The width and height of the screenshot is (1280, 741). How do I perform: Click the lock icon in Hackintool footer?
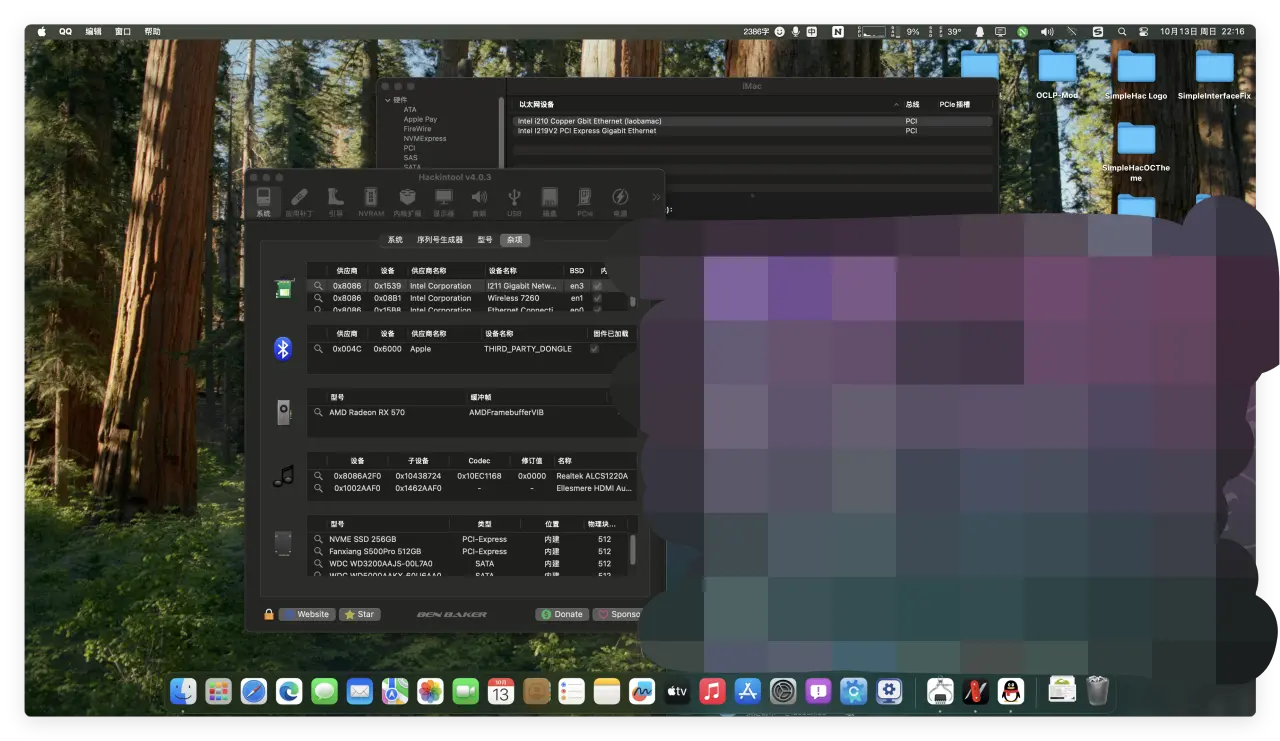pyautogui.click(x=269, y=614)
